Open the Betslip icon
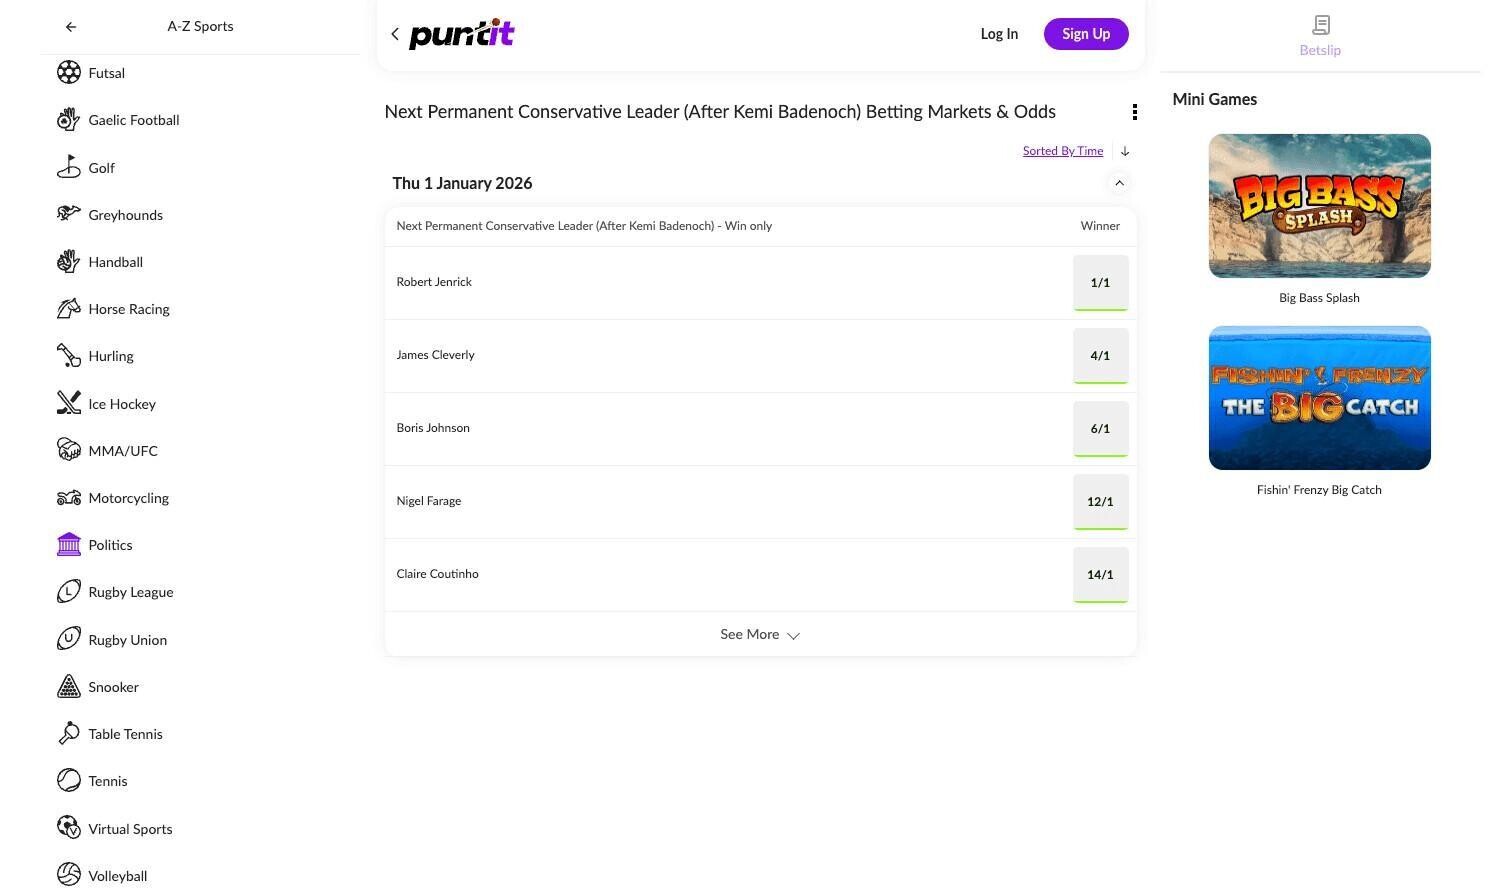1491x891 pixels. coord(1320,25)
